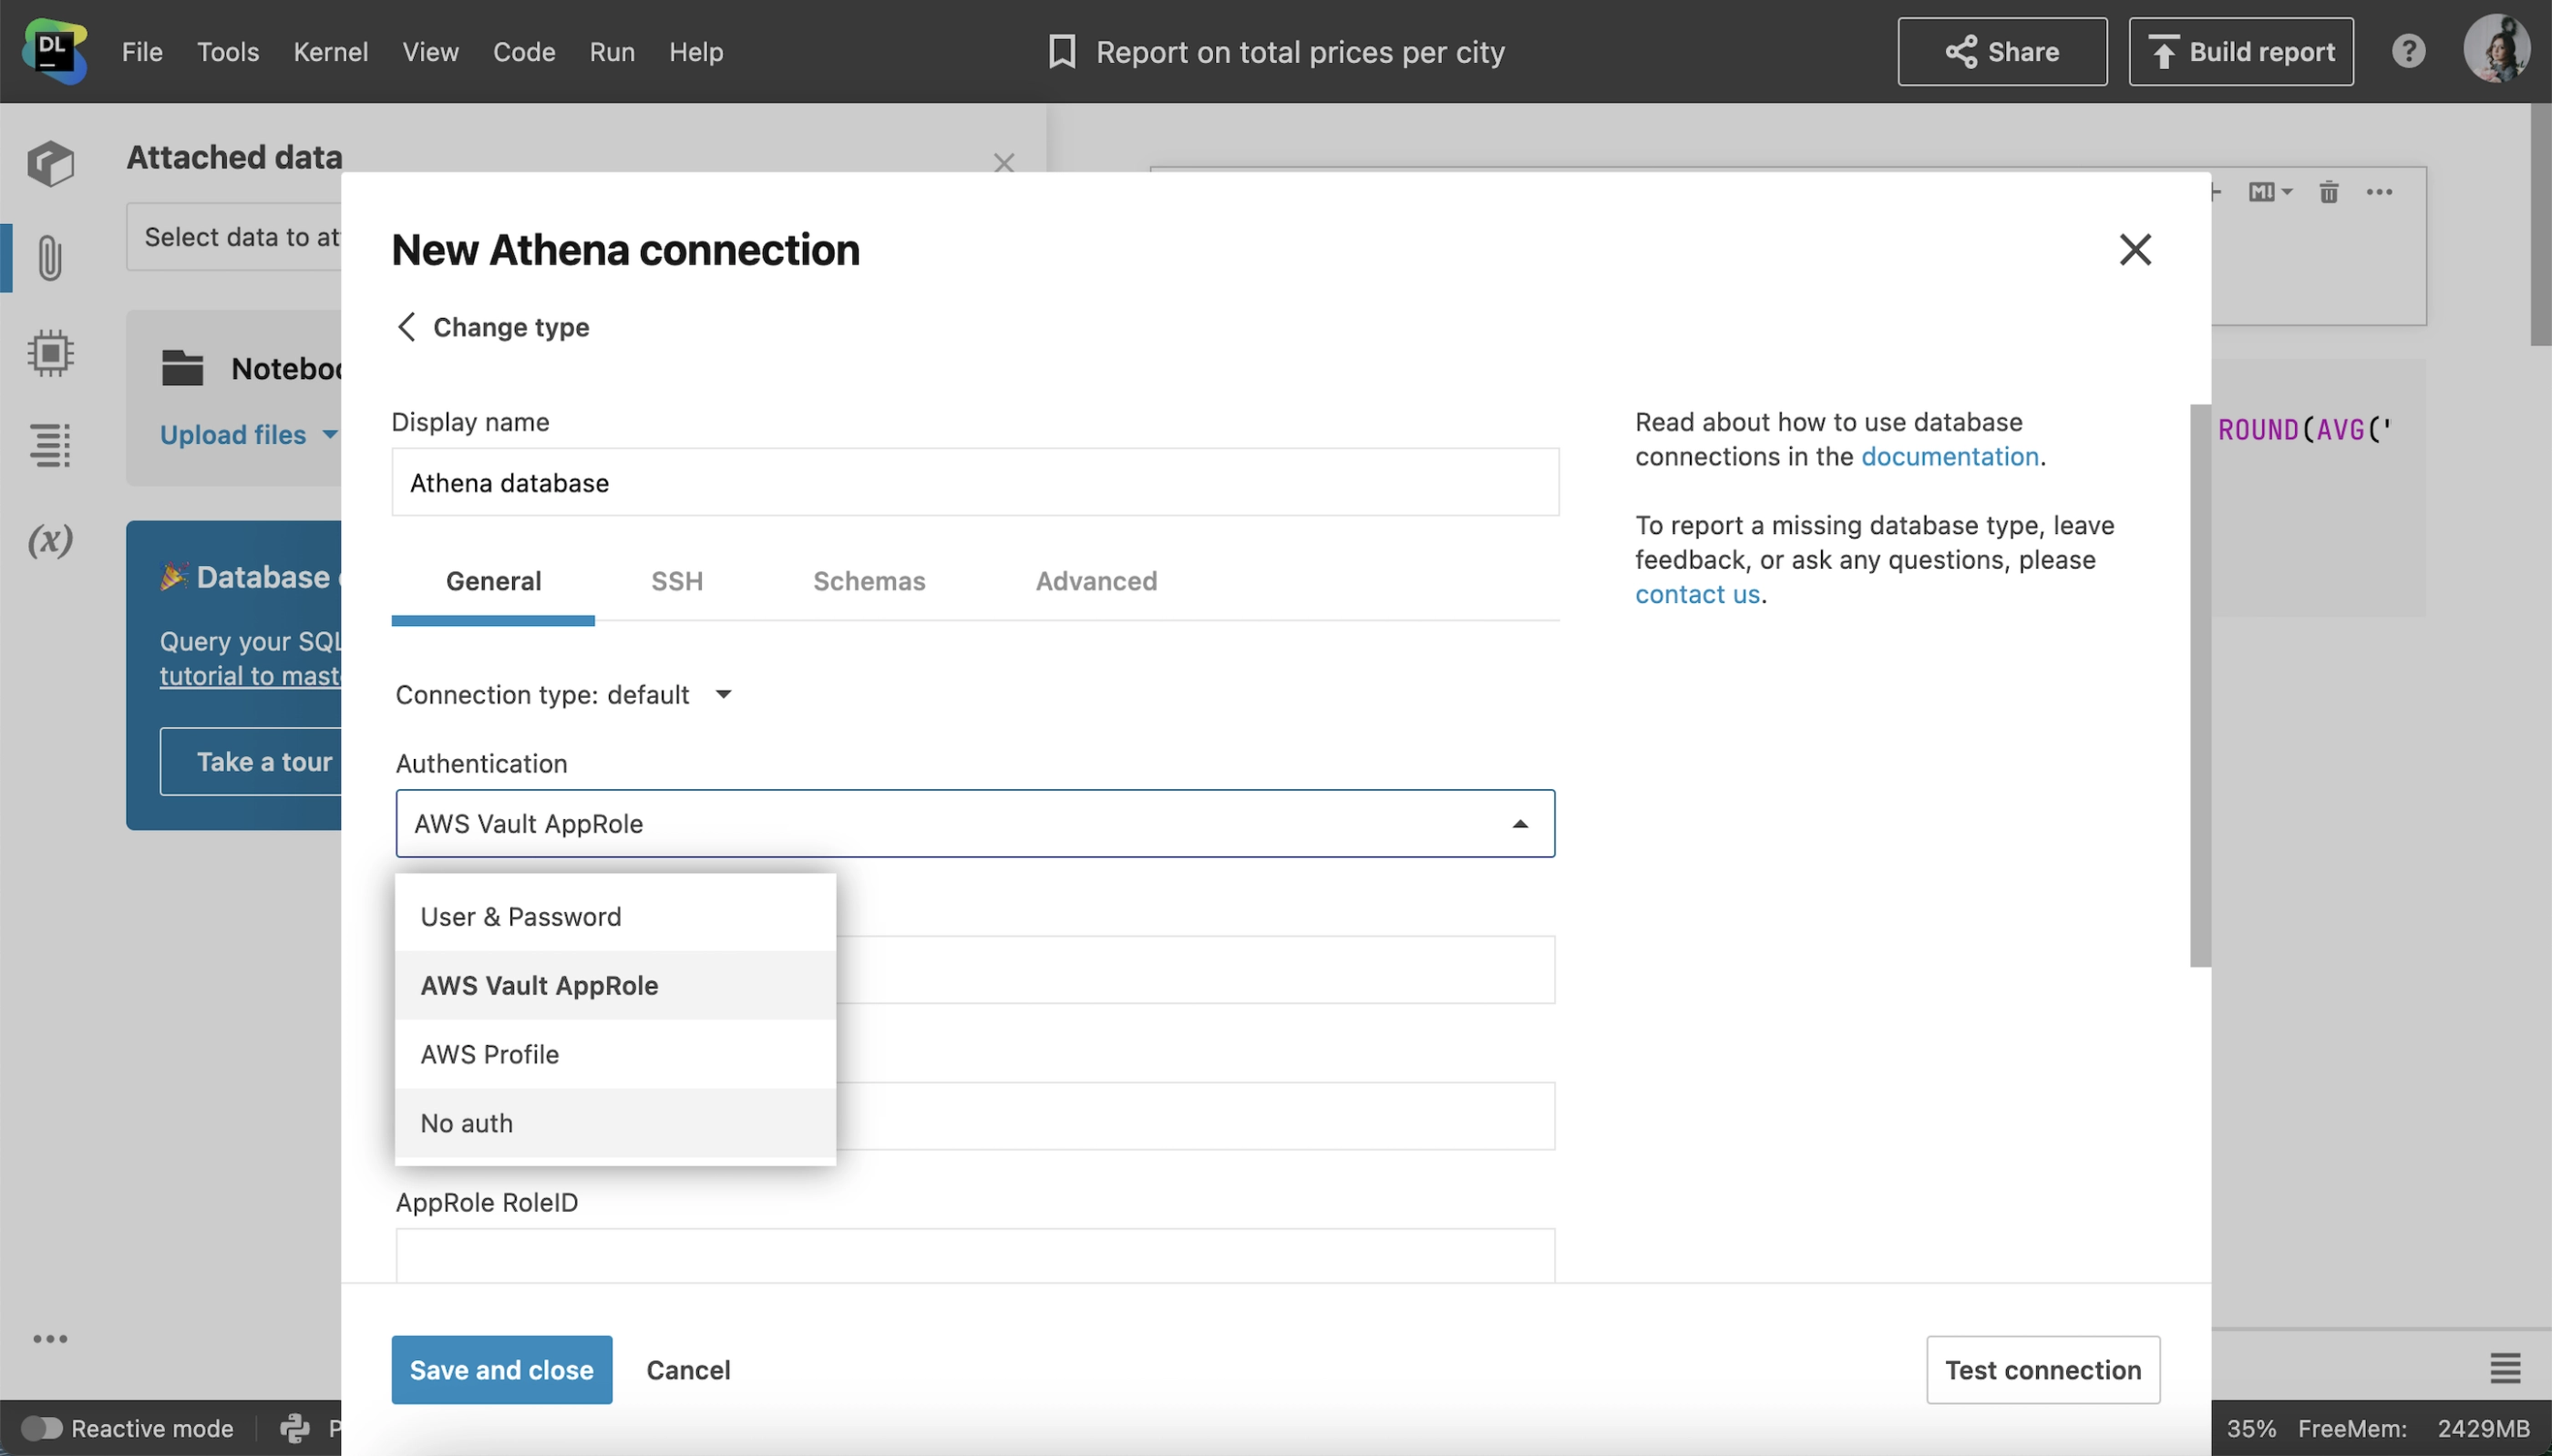Select No auth authentication option
Screen dimensions: 2552x1456
(615, 1123)
